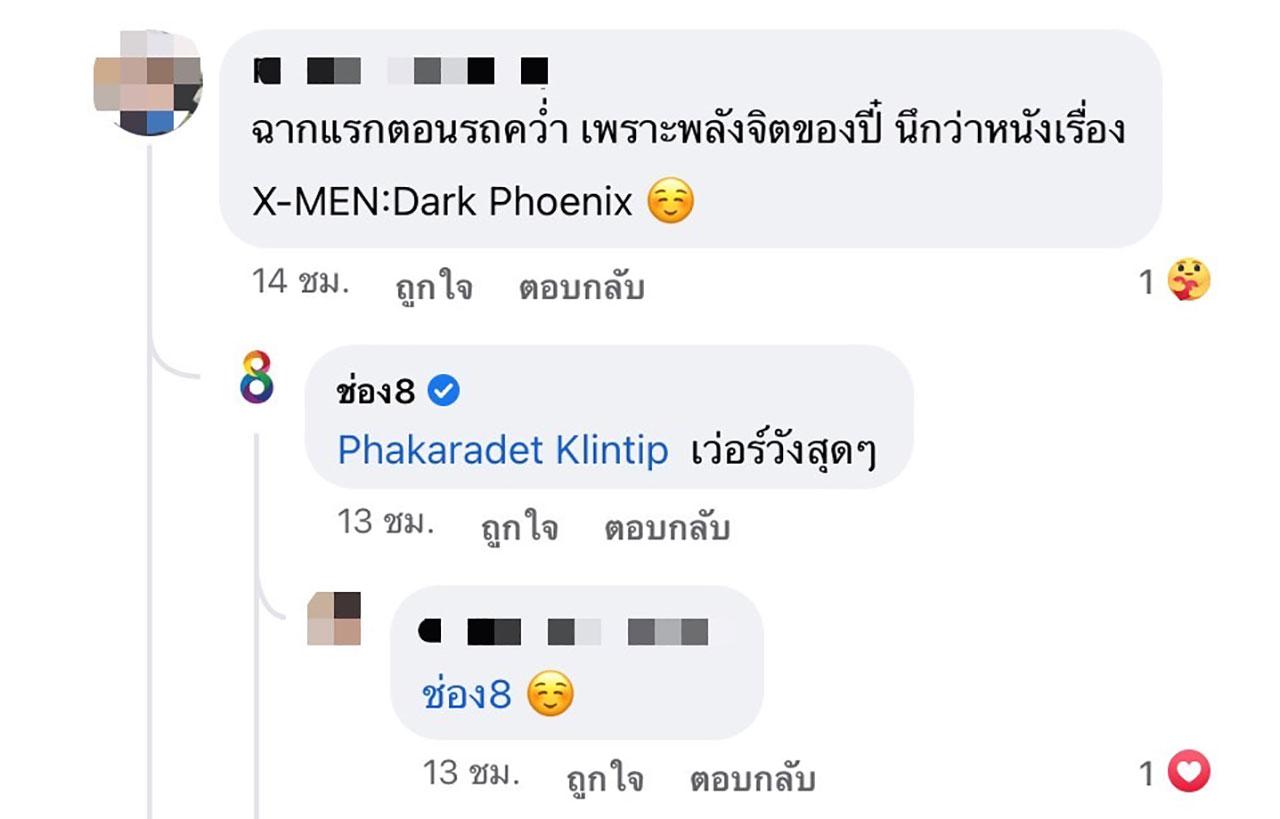Click the smiling emoji after Dark Phoenix
The width and height of the screenshot is (1280, 819).
click(670, 203)
